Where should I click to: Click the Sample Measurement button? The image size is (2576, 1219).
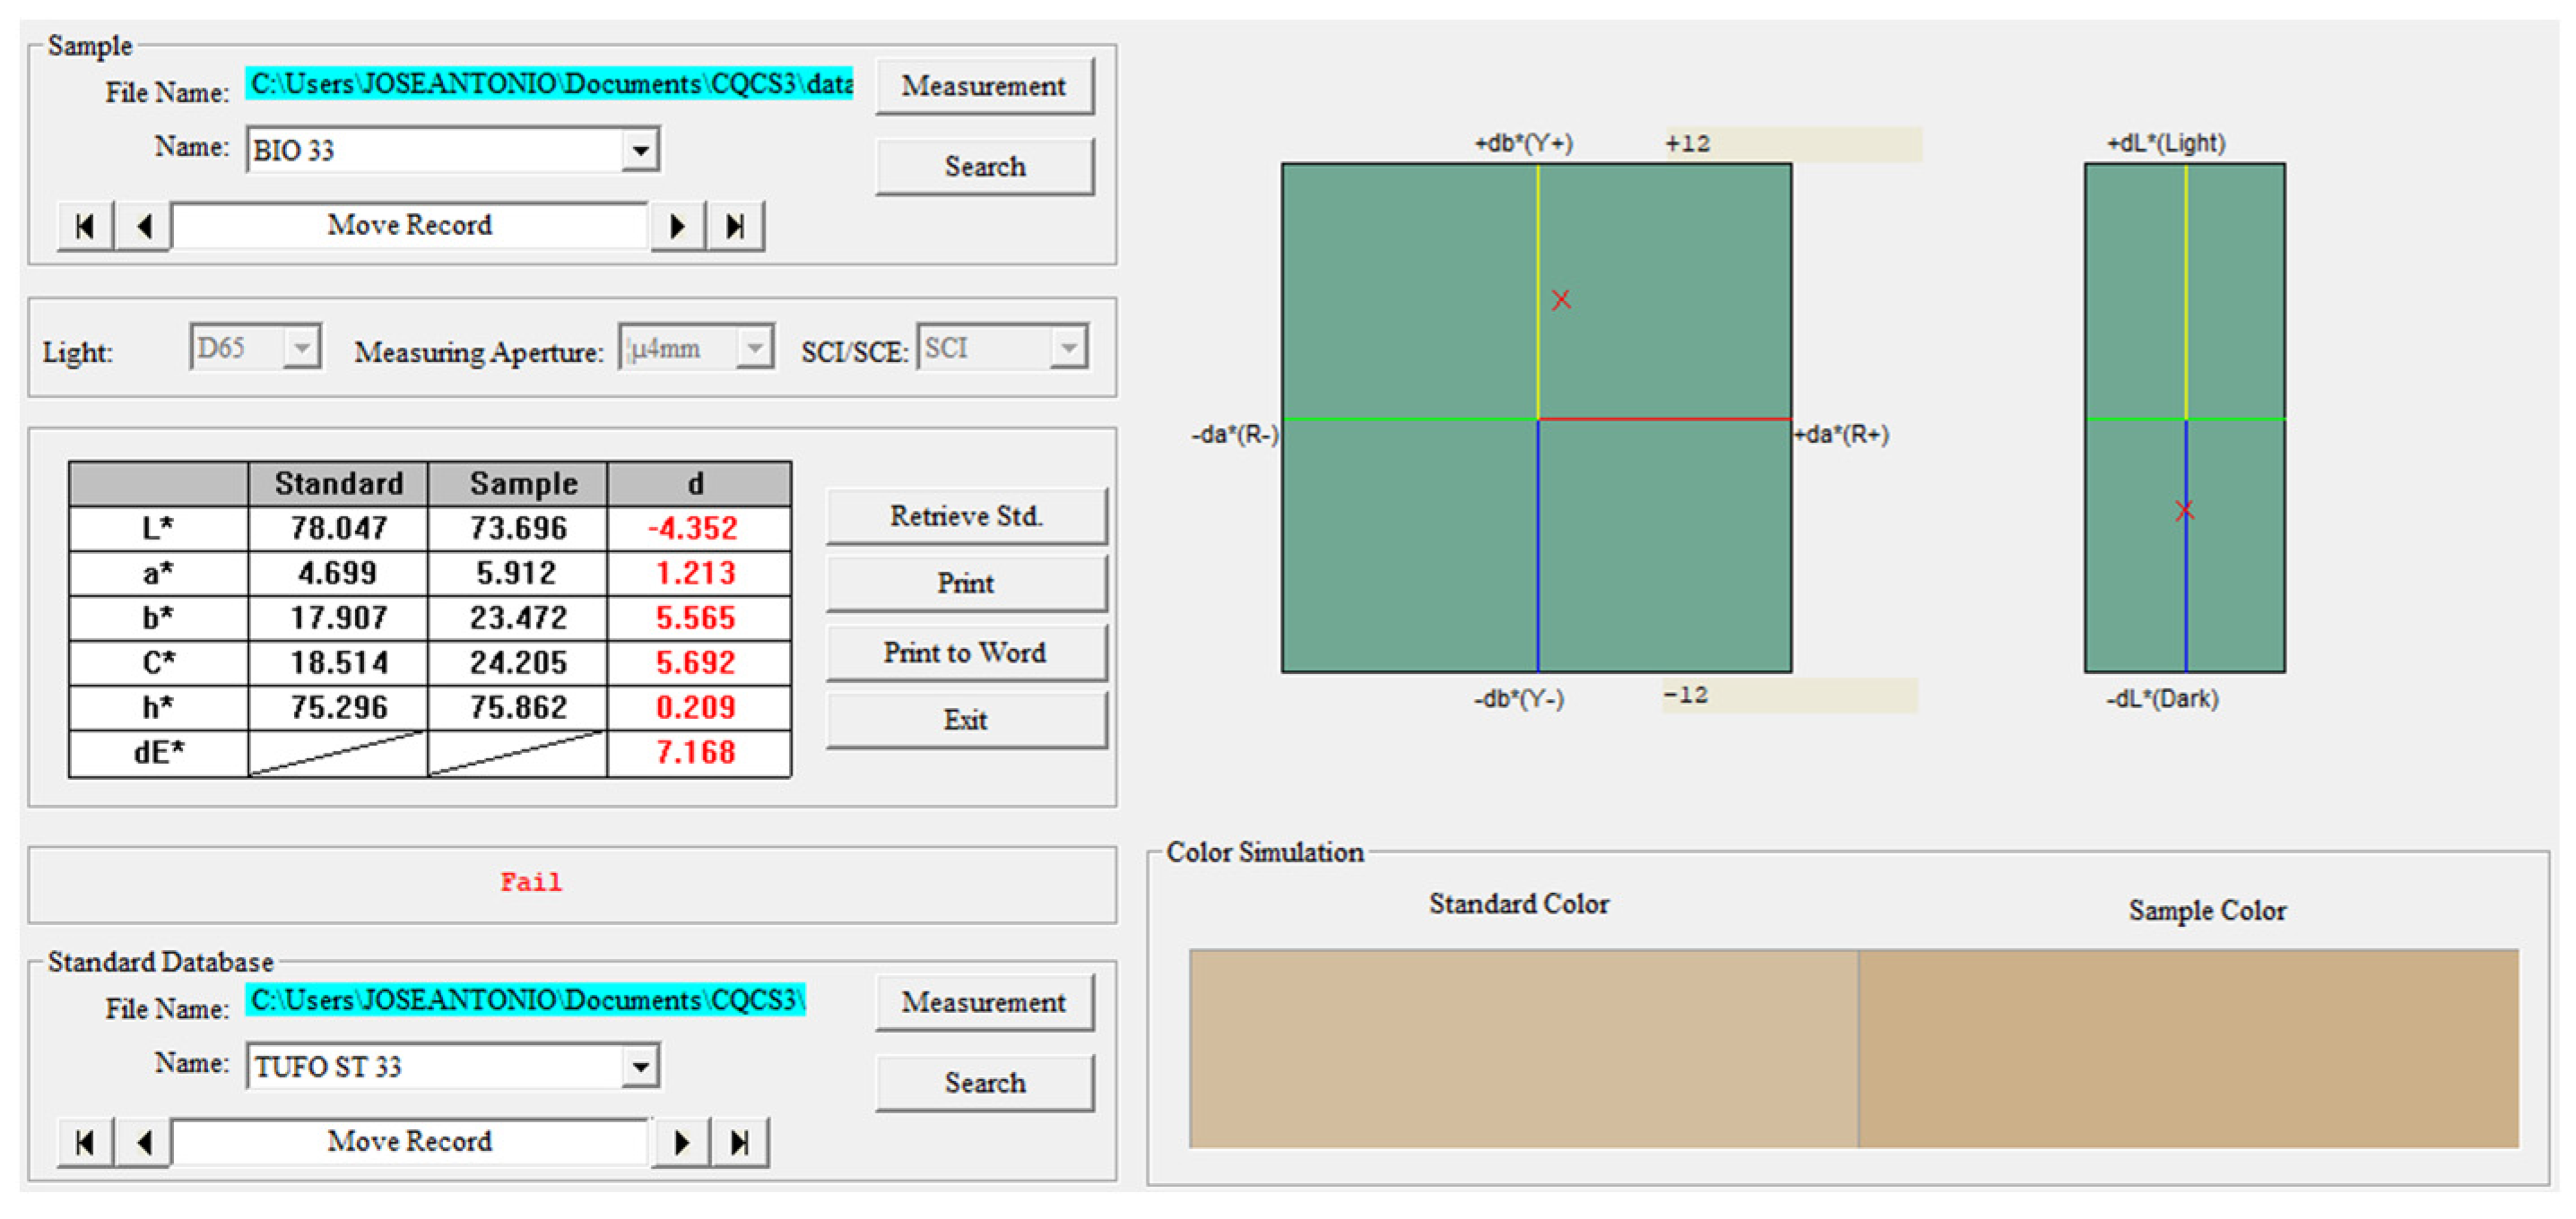[984, 86]
